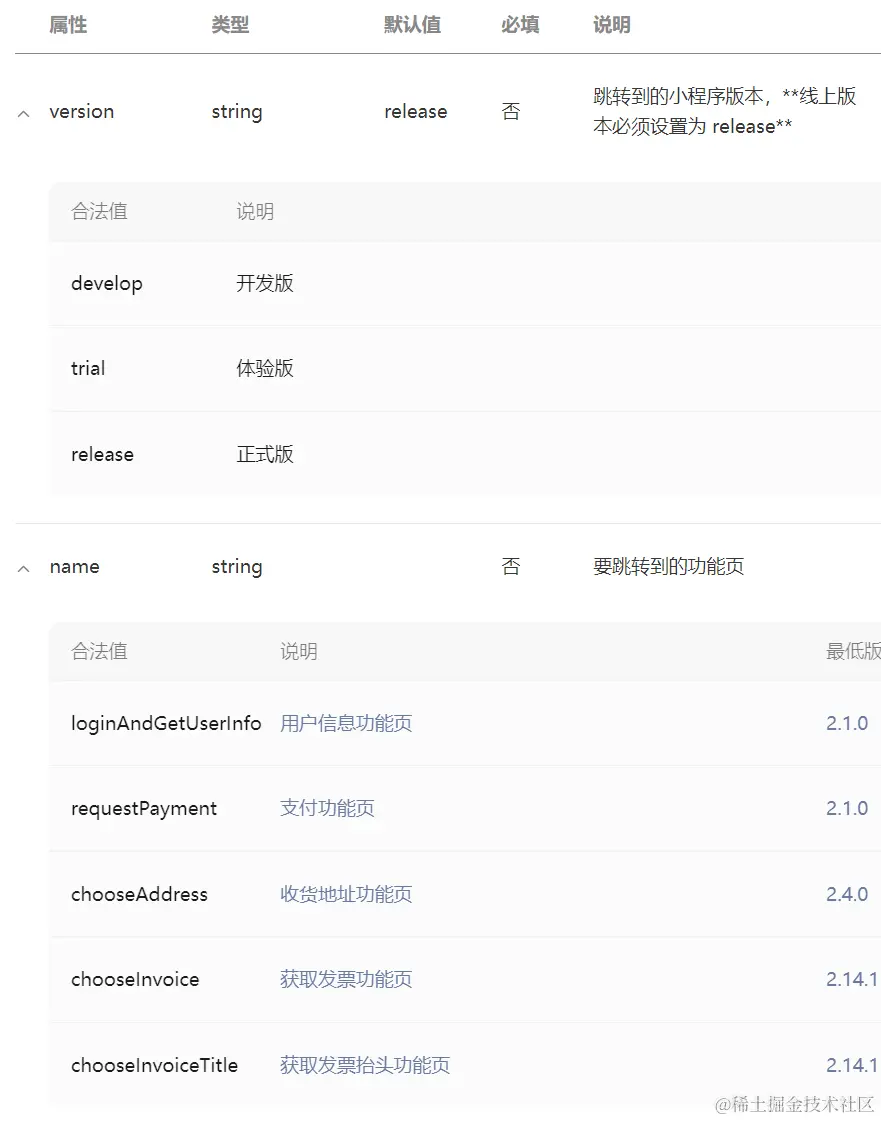The height and width of the screenshot is (1121, 881).
Task: Select the version property name
Action: pos(82,112)
